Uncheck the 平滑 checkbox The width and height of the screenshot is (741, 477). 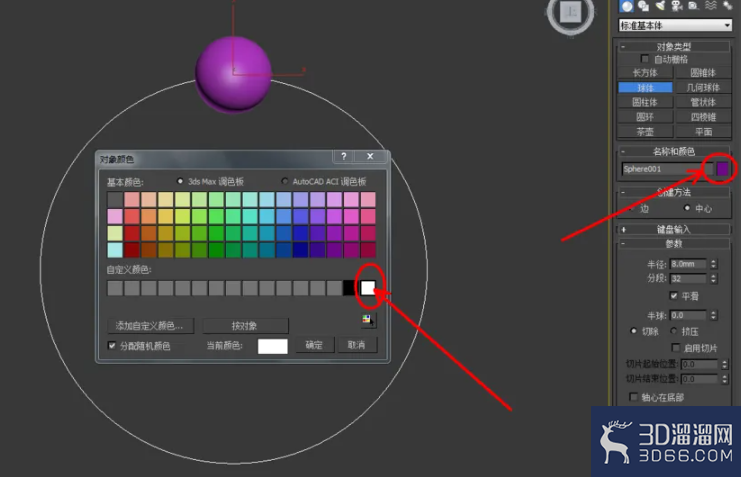point(673,295)
